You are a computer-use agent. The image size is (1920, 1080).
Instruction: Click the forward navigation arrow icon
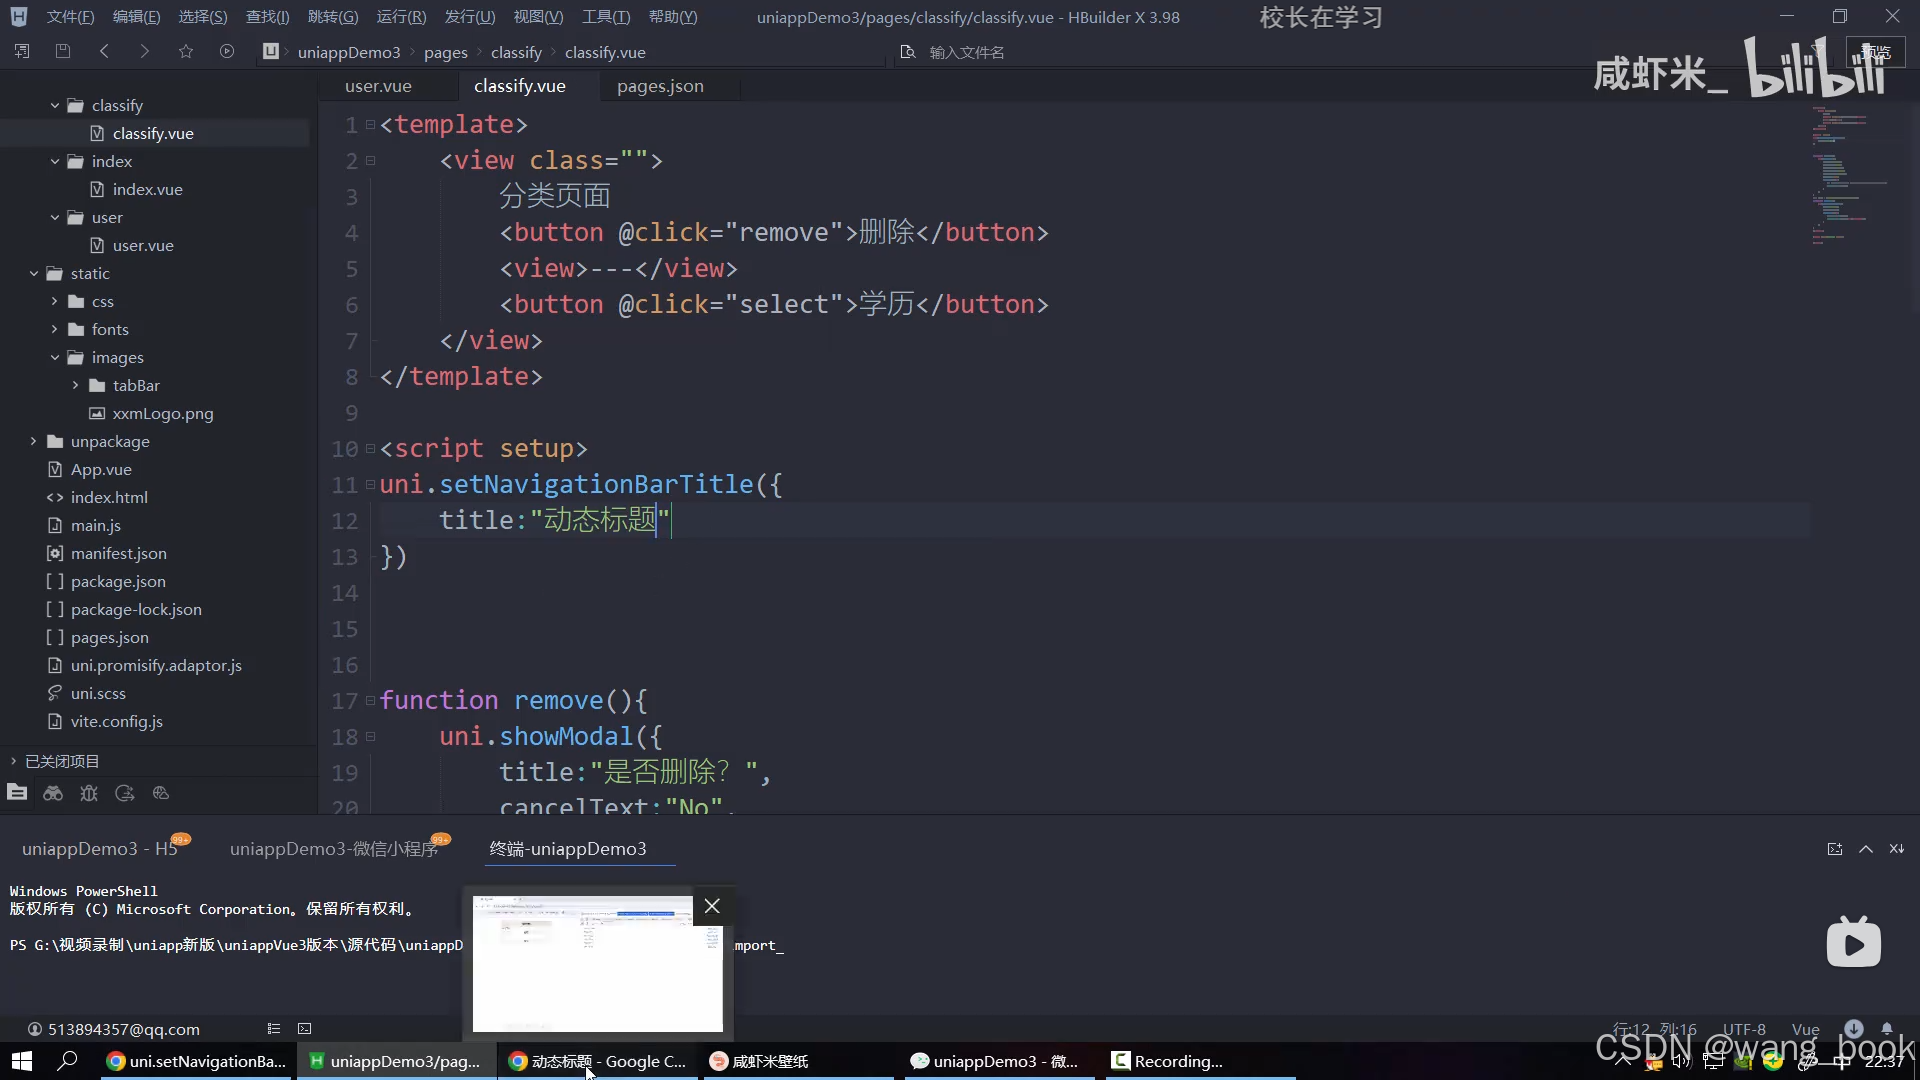point(145,51)
